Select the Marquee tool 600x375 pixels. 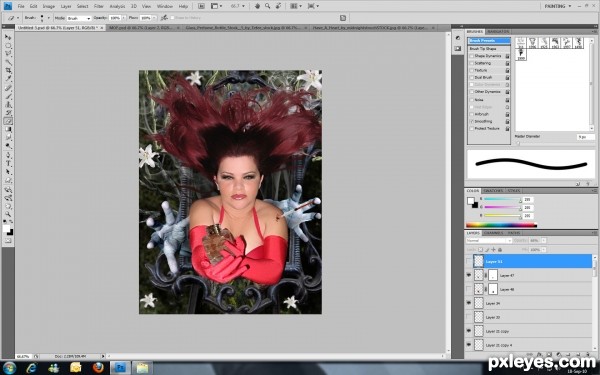[x=8, y=46]
